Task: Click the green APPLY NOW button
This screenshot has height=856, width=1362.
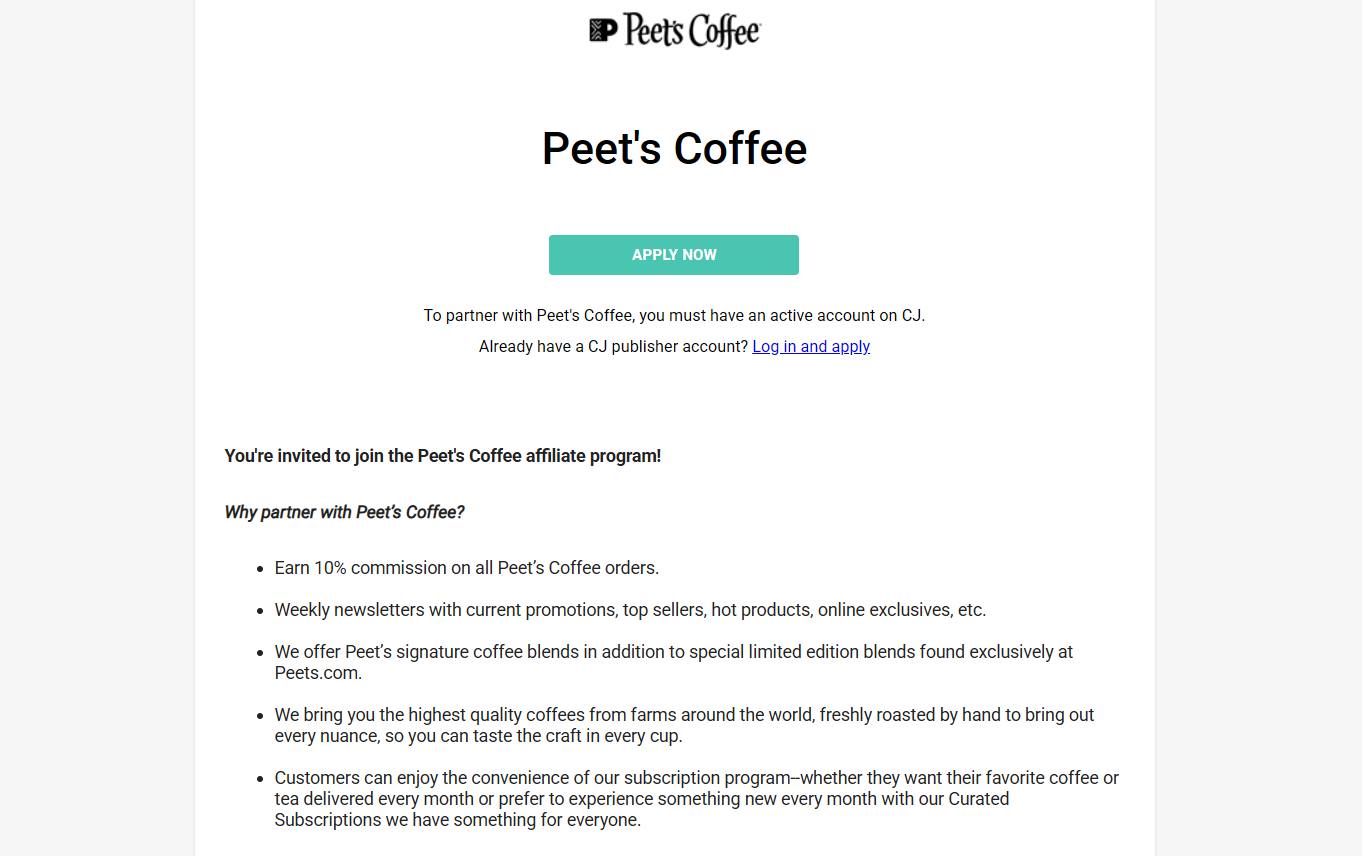Action: 674,255
